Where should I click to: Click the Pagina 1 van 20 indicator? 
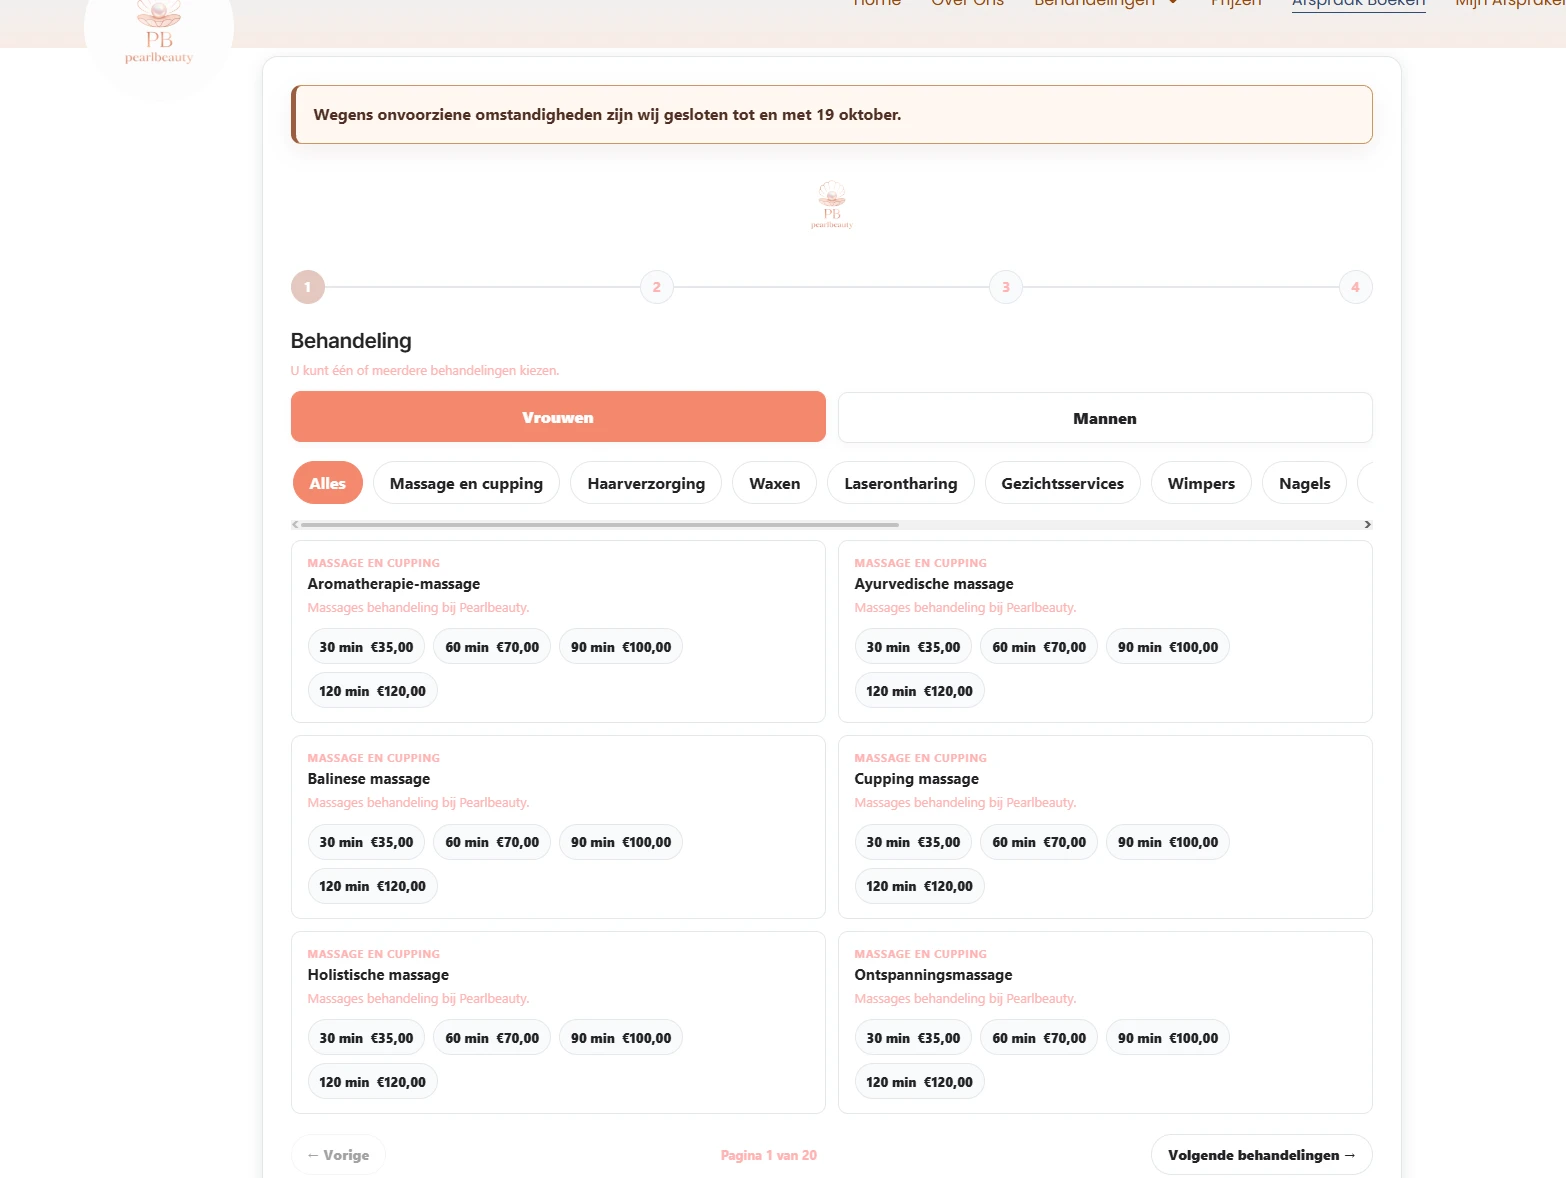pos(769,1155)
